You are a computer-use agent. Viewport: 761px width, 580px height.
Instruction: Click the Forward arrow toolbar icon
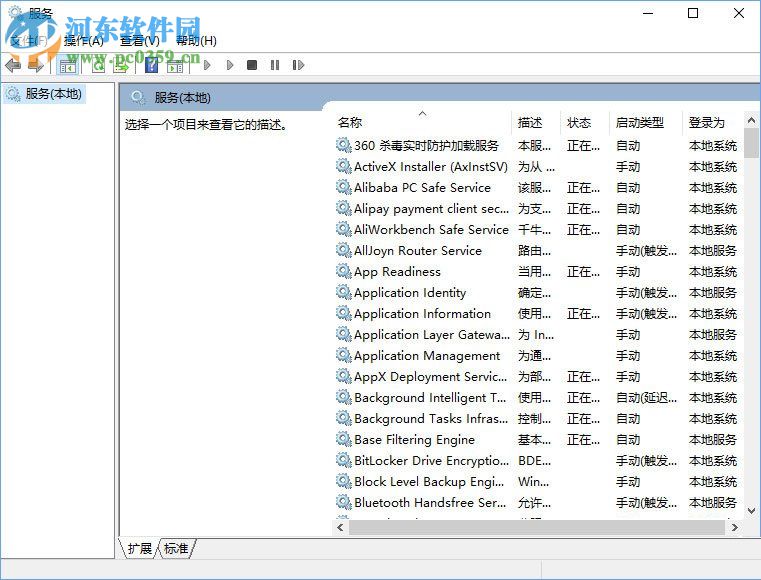(36, 65)
